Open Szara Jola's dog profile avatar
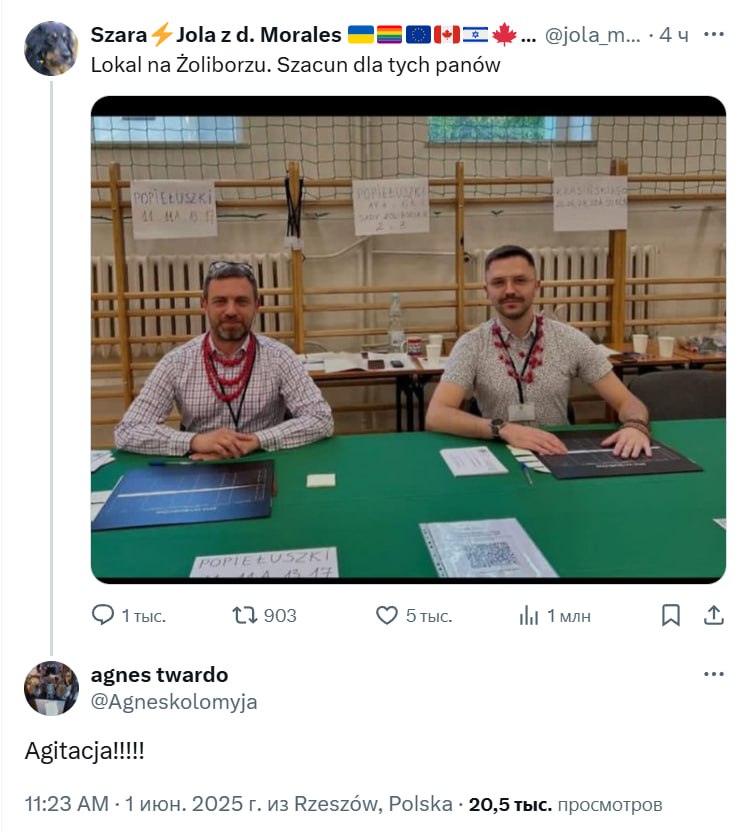Image resolution: width=748 pixels, height=832 pixels. pyautogui.click(x=51, y=48)
